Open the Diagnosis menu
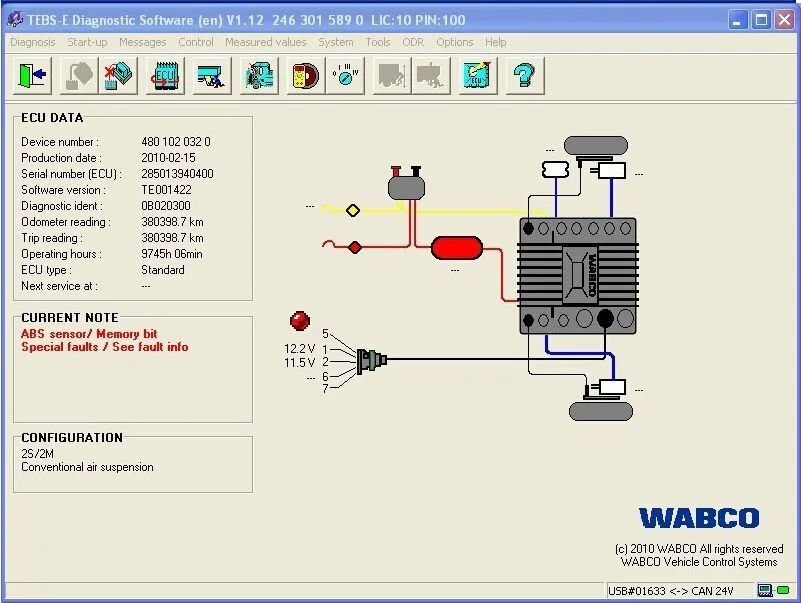 point(33,42)
